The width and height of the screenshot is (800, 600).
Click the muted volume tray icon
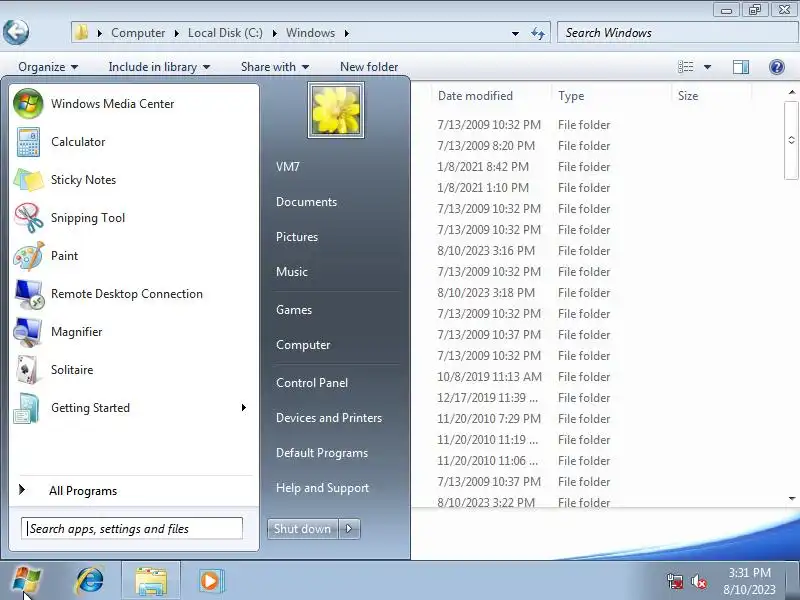pos(698,581)
